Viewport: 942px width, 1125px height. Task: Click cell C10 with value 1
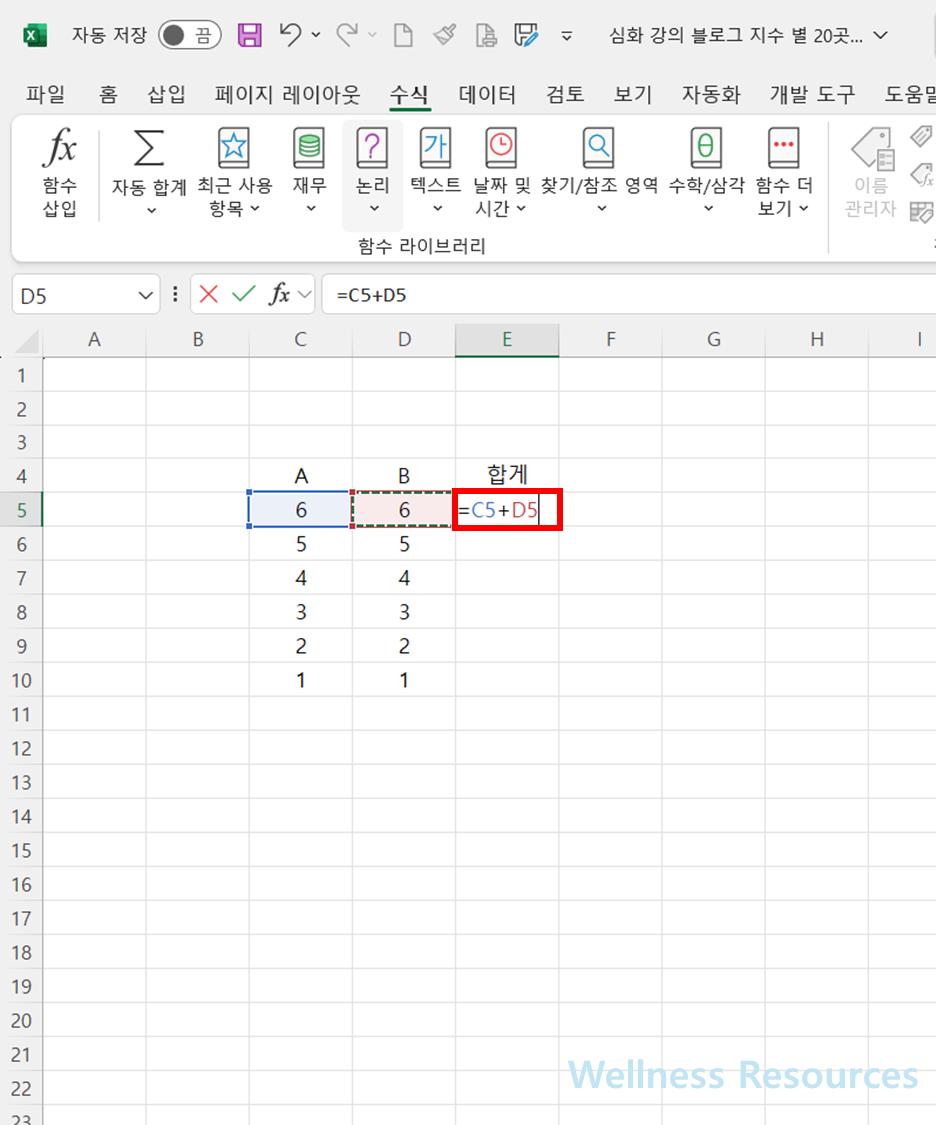click(x=301, y=680)
